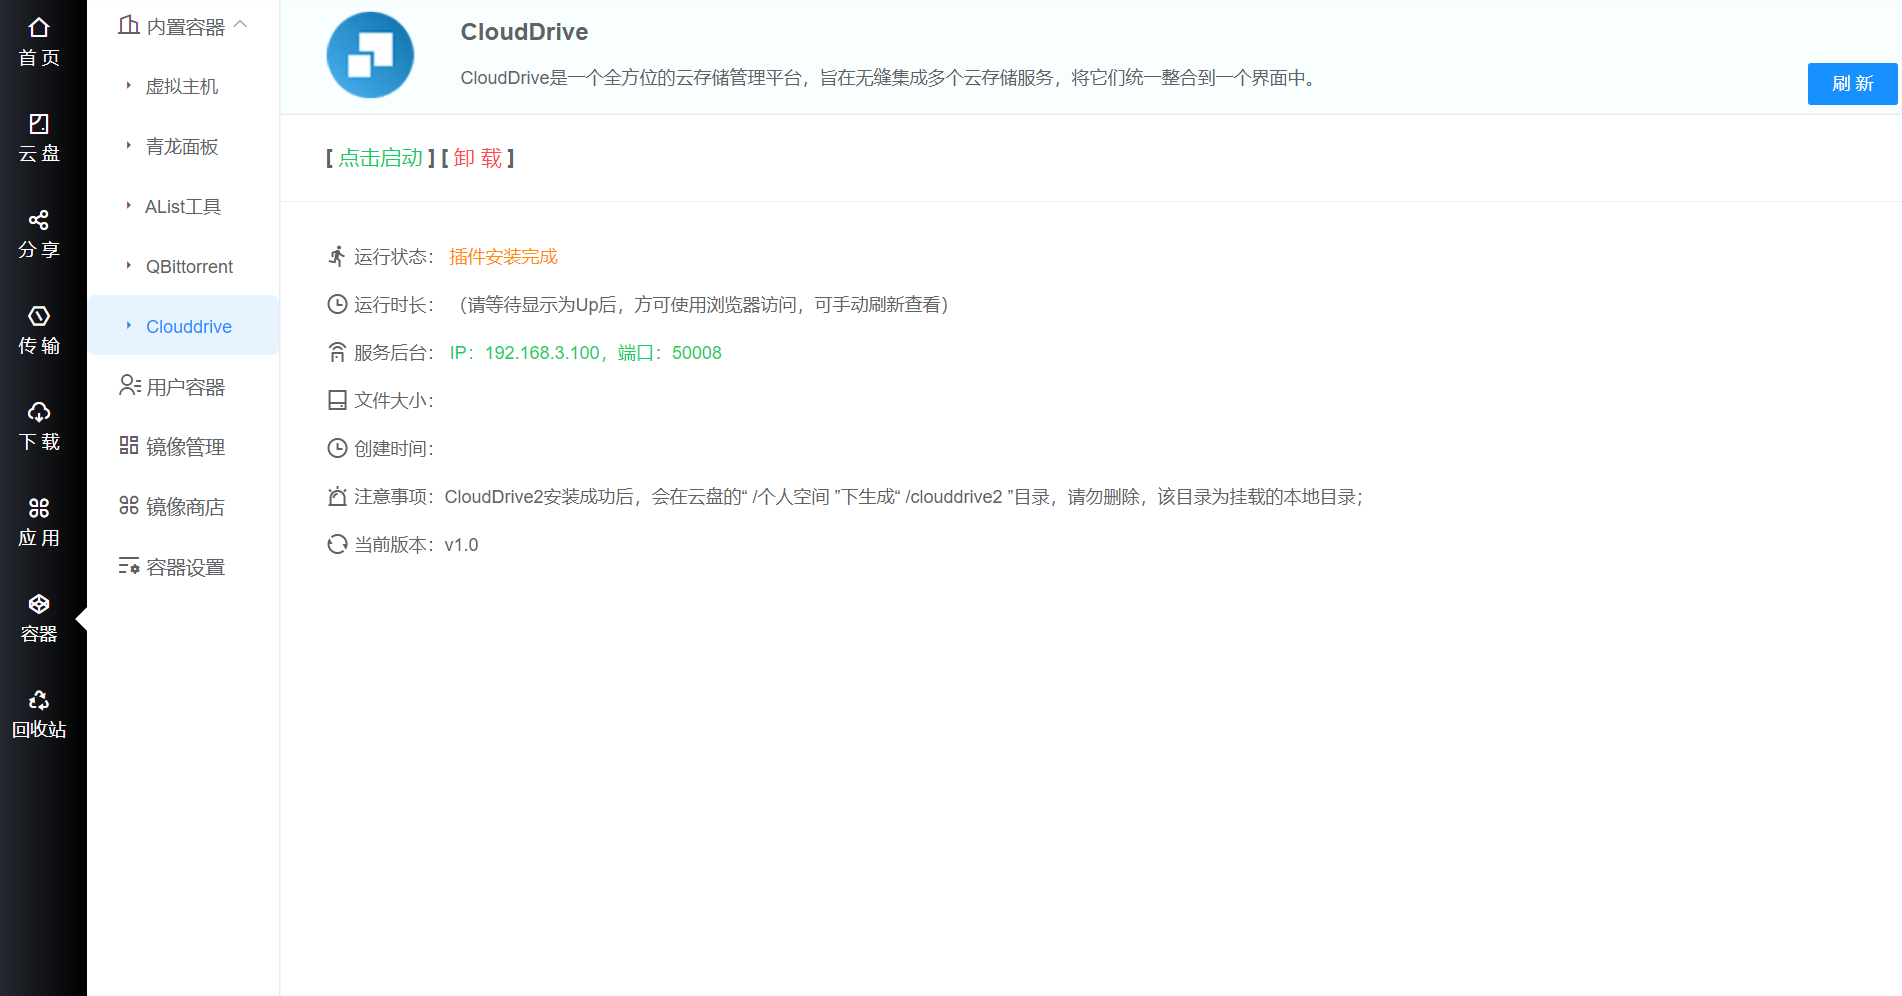1902x996 pixels.
Task: Expand the 虚拟主机 arrow
Action: 129,86
